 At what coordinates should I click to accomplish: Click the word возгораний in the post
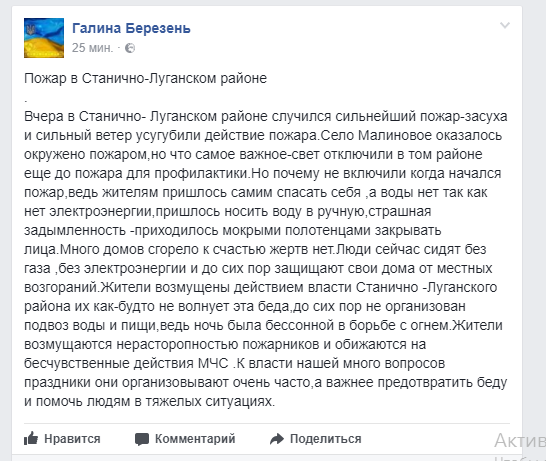click(x=61, y=288)
